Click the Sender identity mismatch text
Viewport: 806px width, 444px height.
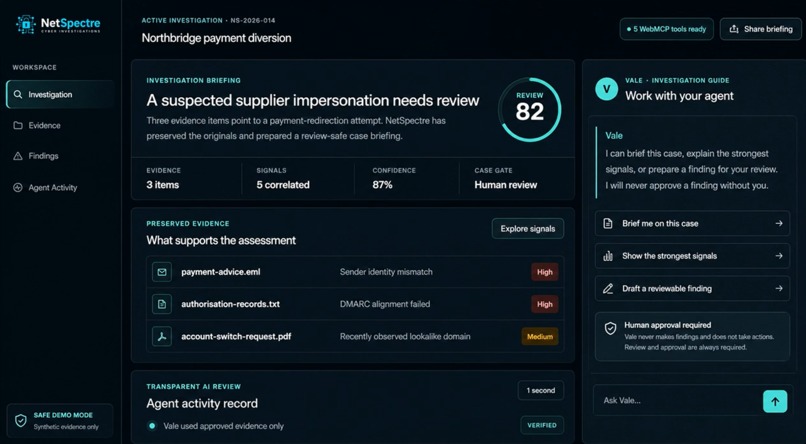coord(386,272)
